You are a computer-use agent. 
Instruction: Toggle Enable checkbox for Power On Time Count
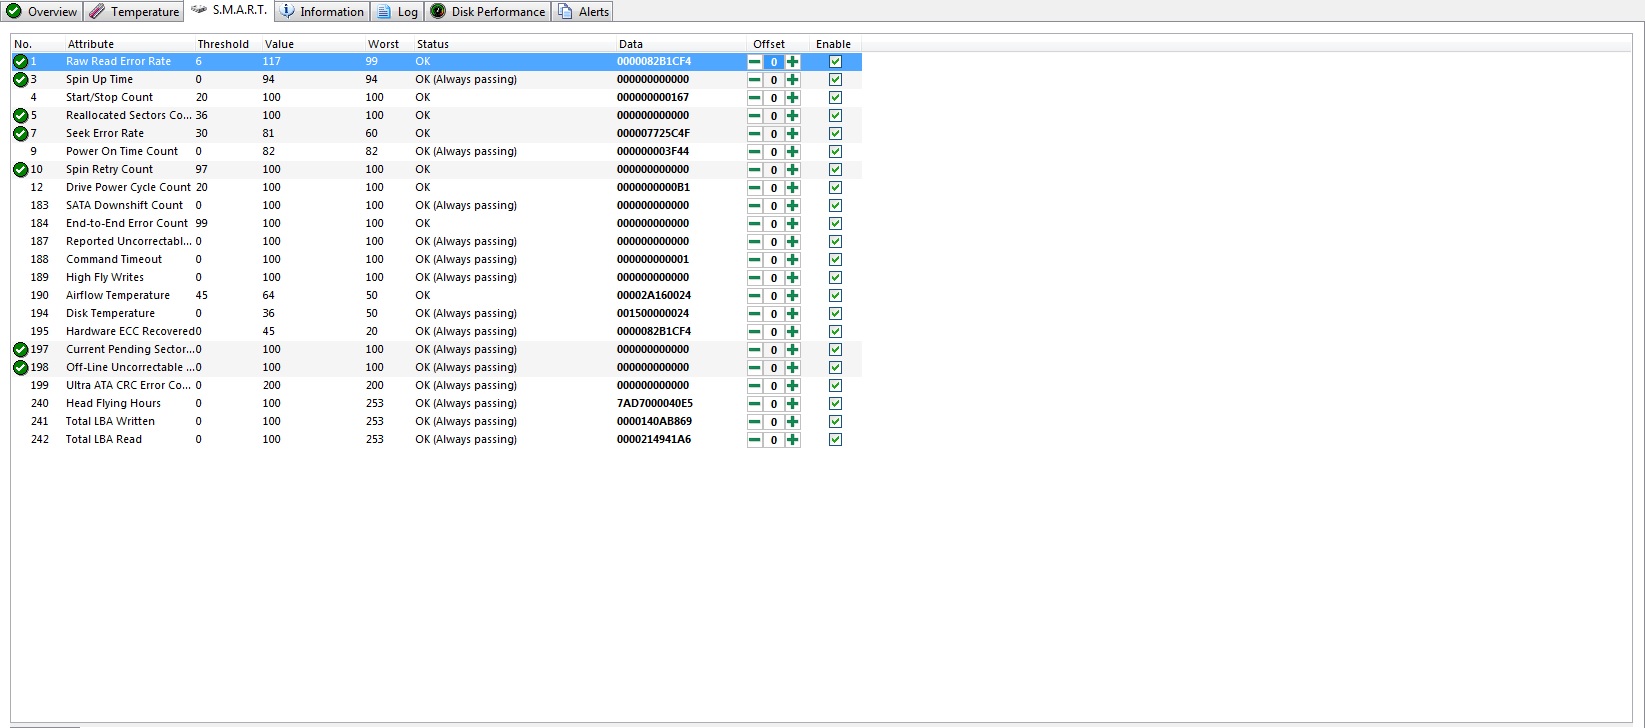pos(836,152)
